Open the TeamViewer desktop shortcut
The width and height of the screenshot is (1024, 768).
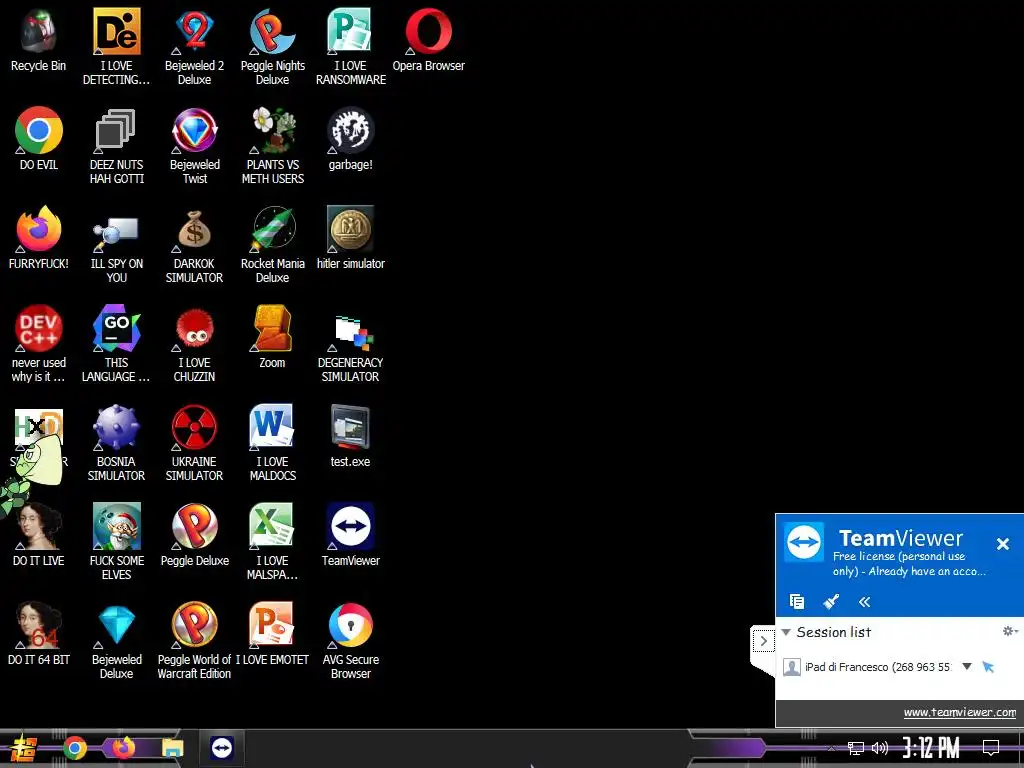pyautogui.click(x=351, y=536)
